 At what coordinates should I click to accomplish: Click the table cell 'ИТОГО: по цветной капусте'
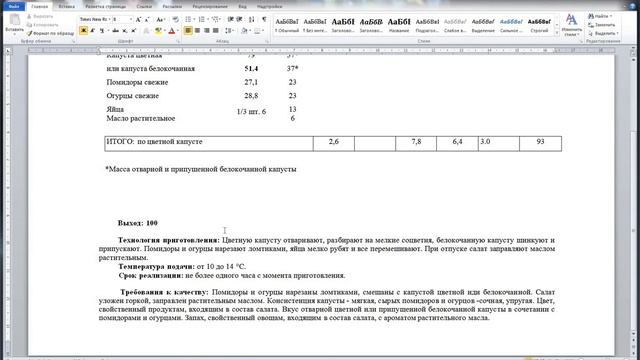[x=209, y=144]
